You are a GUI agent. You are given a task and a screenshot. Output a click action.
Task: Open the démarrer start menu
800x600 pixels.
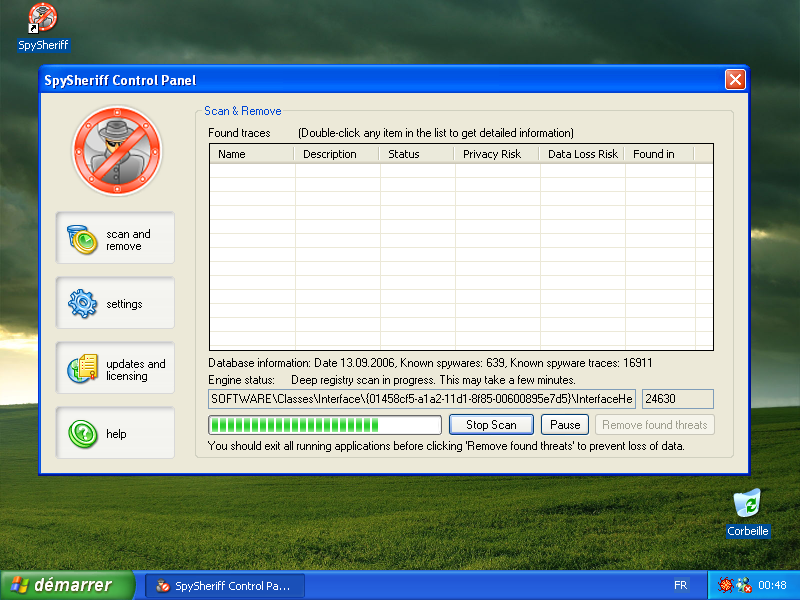pos(67,585)
